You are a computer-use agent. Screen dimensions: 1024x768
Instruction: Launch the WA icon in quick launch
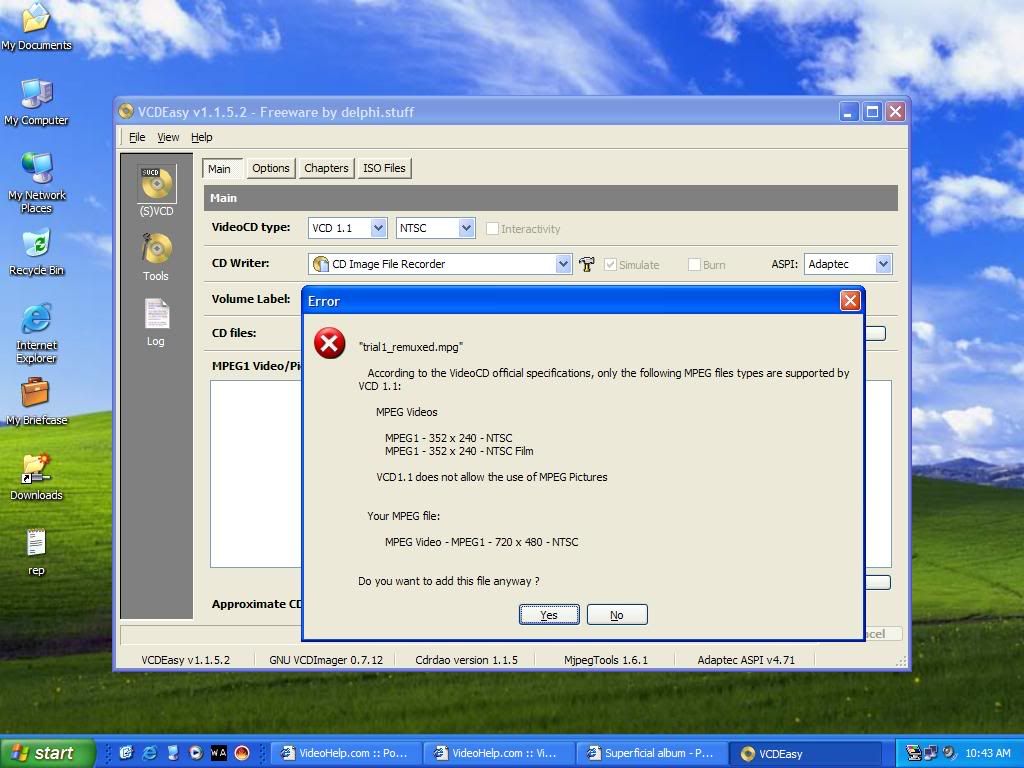coord(219,753)
